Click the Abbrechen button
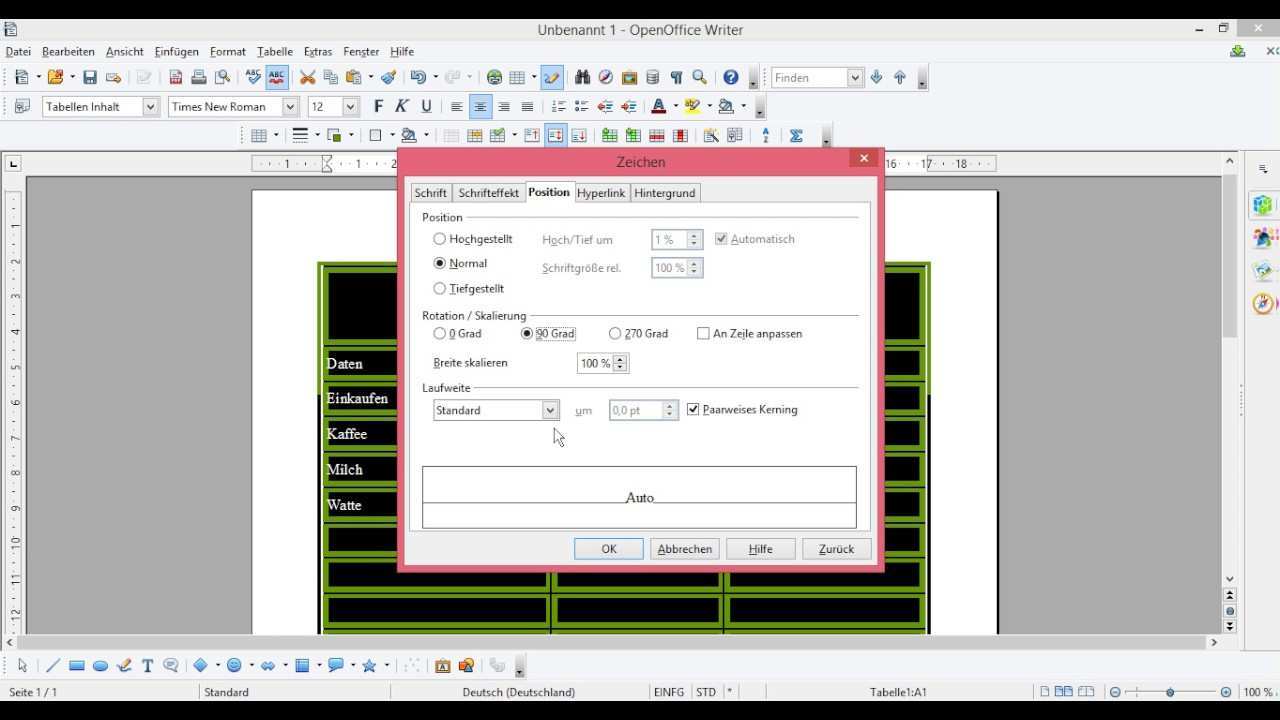This screenshot has height=720, width=1280. pyautogui.click(x=684, y=549)
